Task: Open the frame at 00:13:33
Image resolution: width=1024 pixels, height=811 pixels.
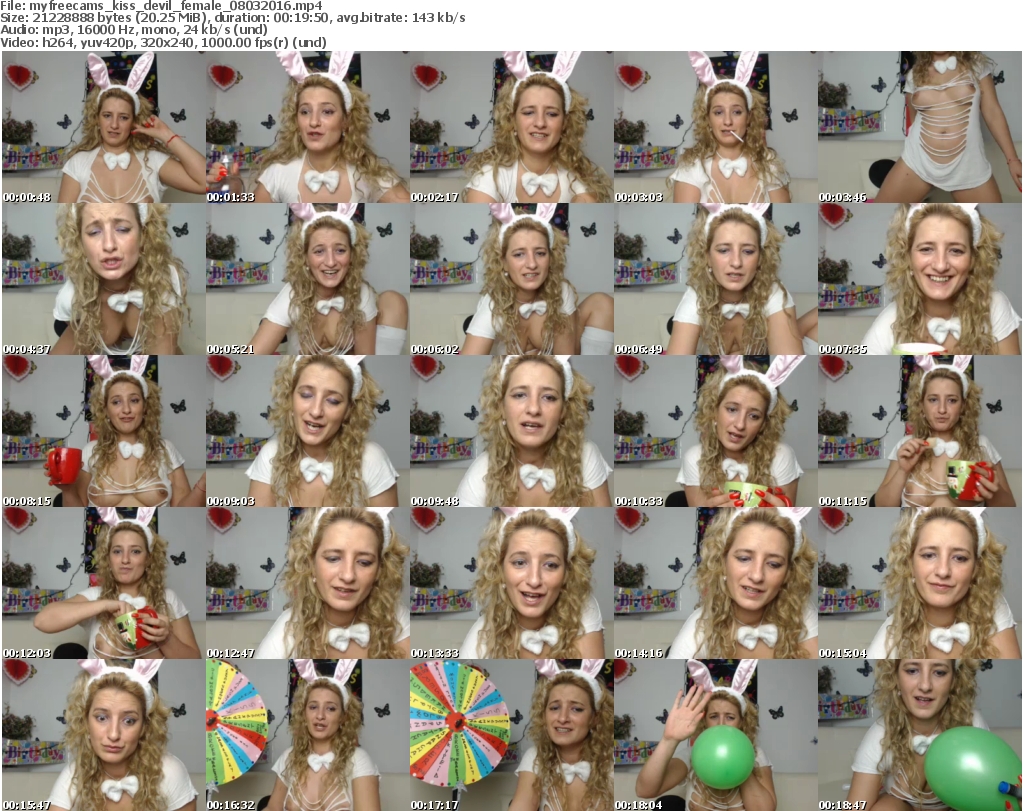Action: (511, 583)
